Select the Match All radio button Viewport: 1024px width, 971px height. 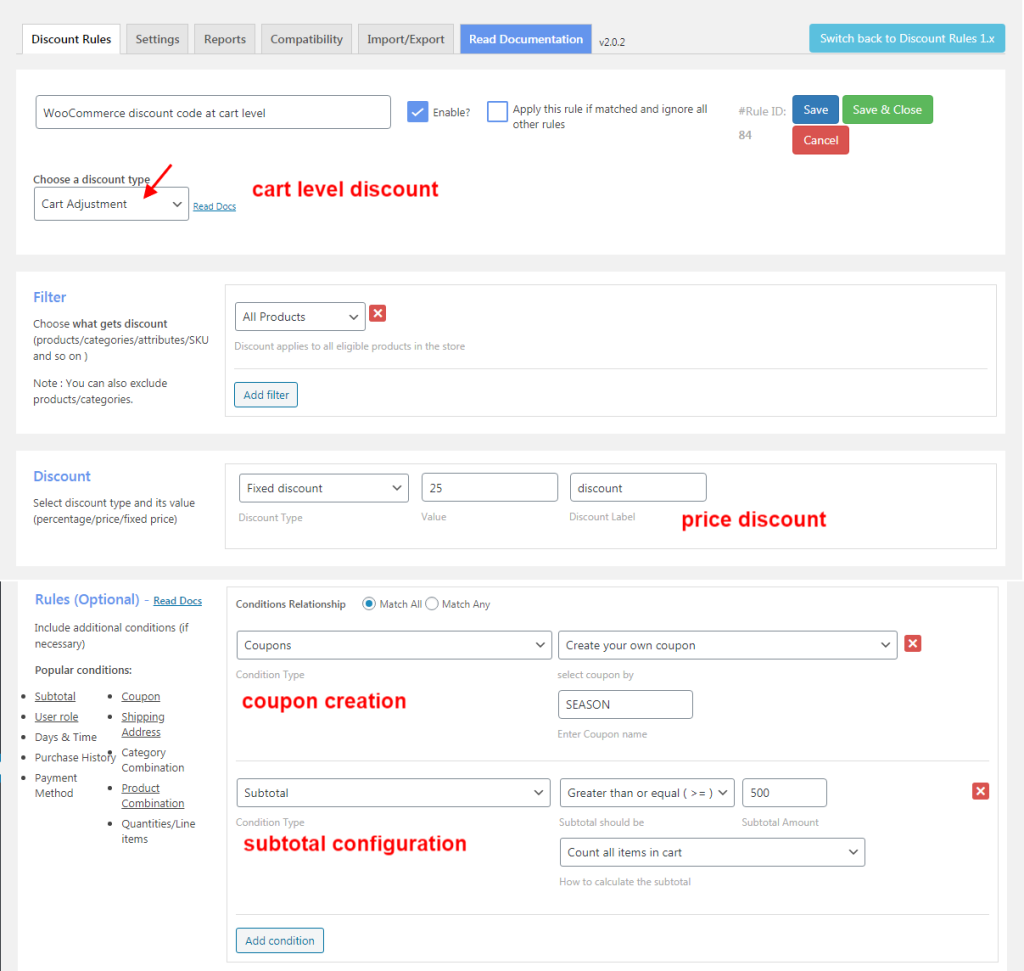pyautogui.click(x=369, y=604)
